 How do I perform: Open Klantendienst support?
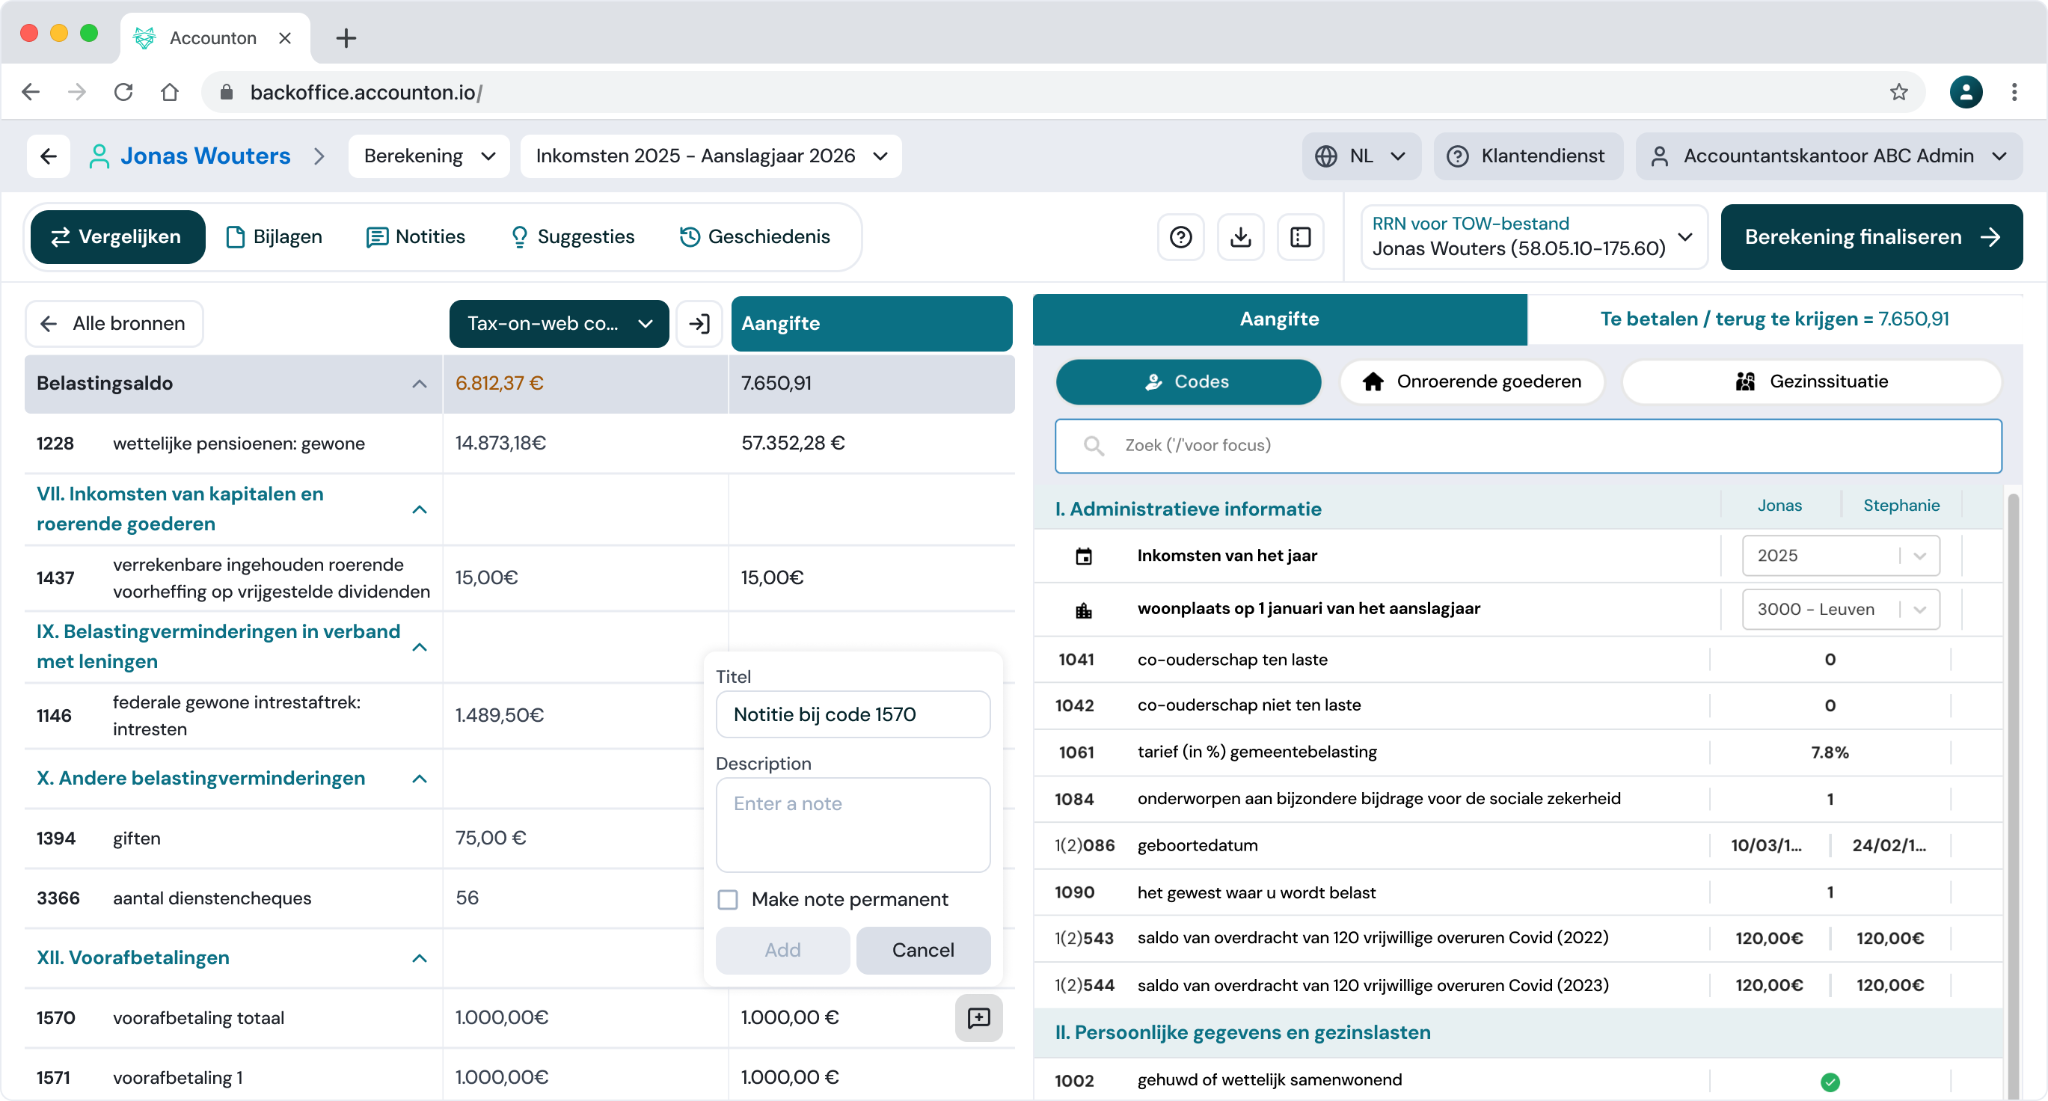pos(1528,156)
